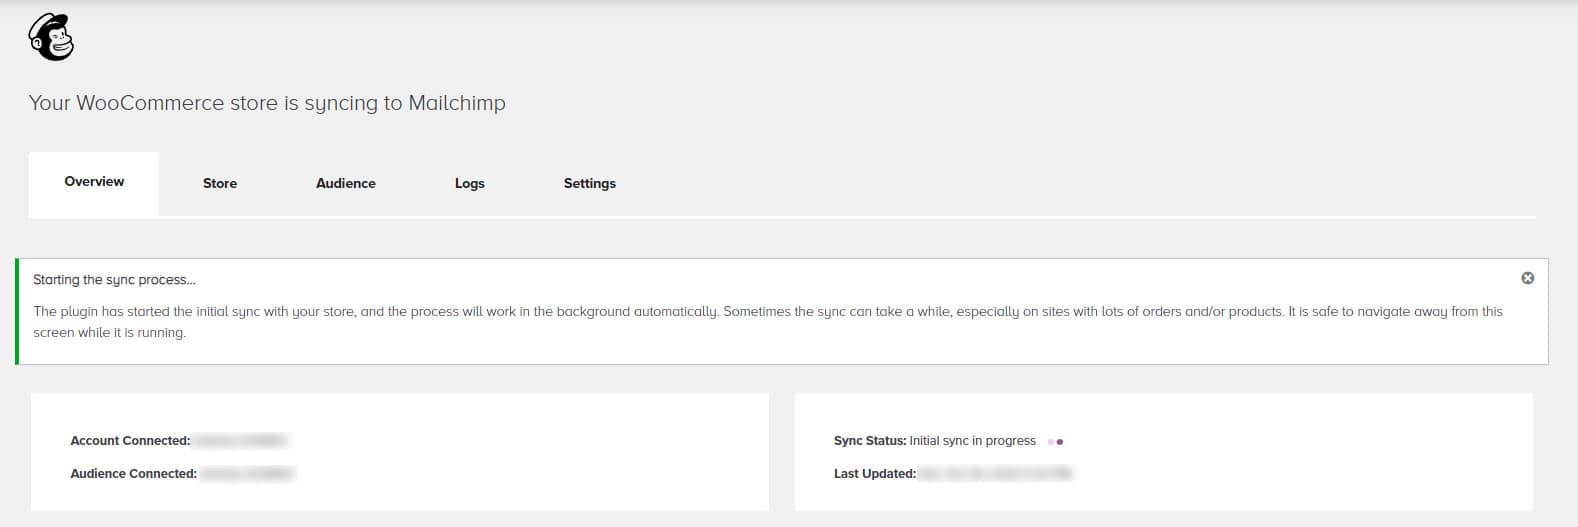1578x527 pixels.
Task: View the Logs tab
Action: coord(470,183)
